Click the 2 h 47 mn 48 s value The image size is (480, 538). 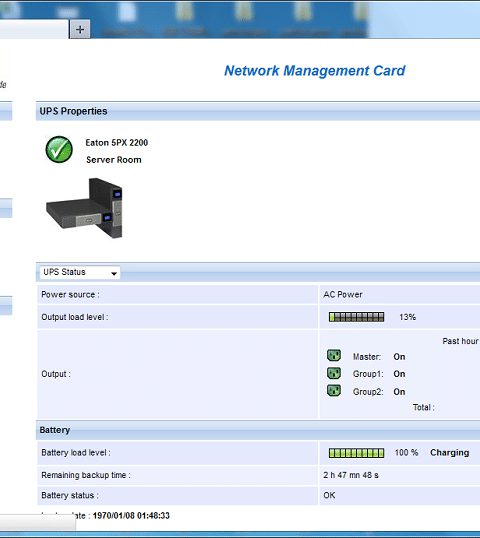tap(351, 475)
